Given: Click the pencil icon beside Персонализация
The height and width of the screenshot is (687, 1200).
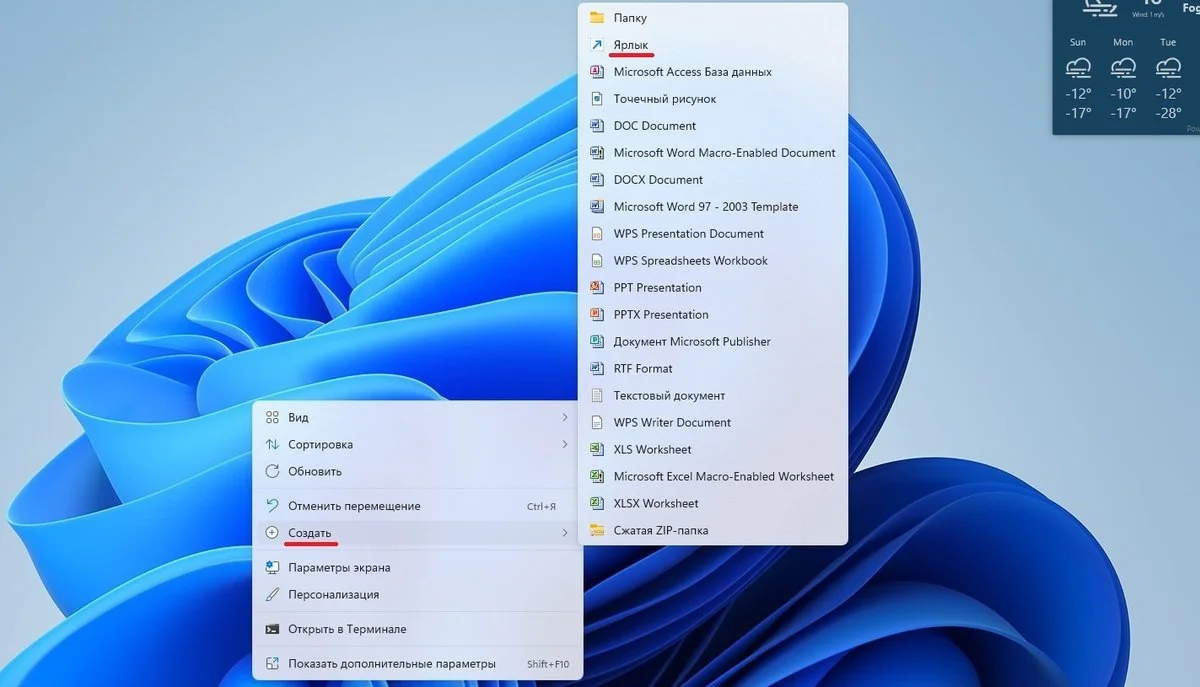Looking at the screenshot, I should tap(271, 594).
